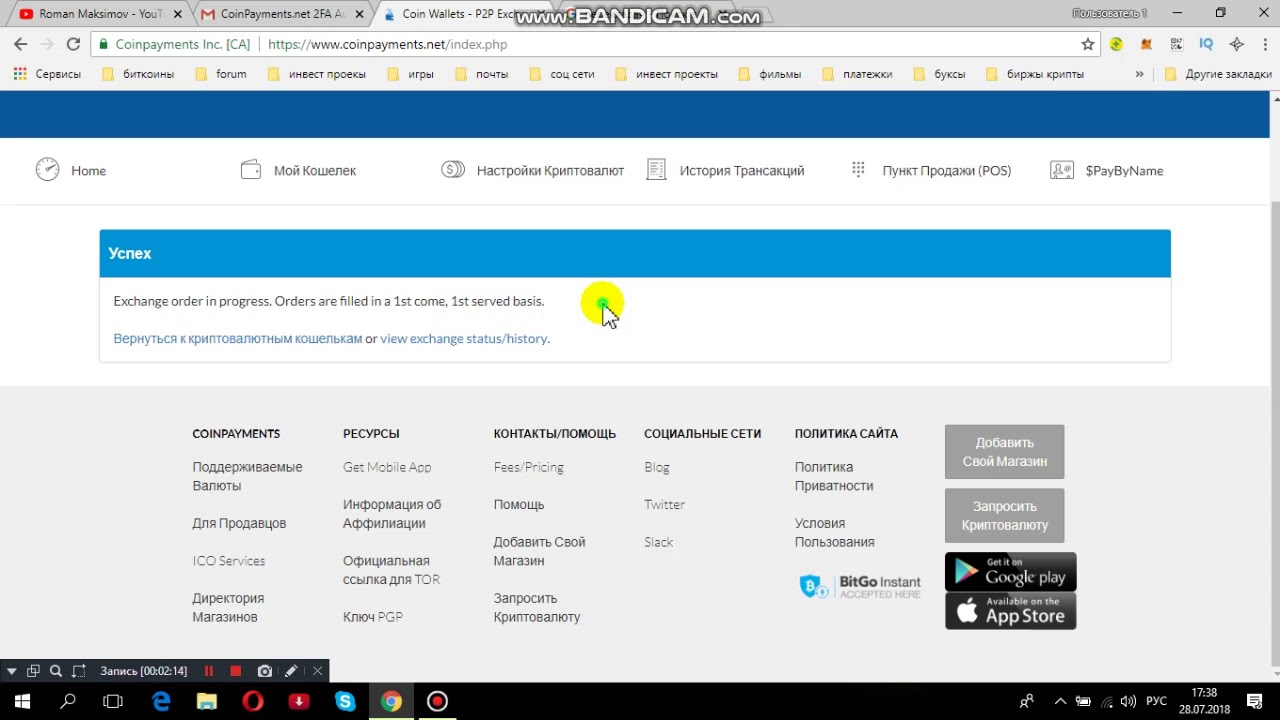Image resolution: width=1280 pixels, height=720 pixels.
Task: Switch to CoinPayments.net 2FA Gmail tab
Action: [282, 14]
